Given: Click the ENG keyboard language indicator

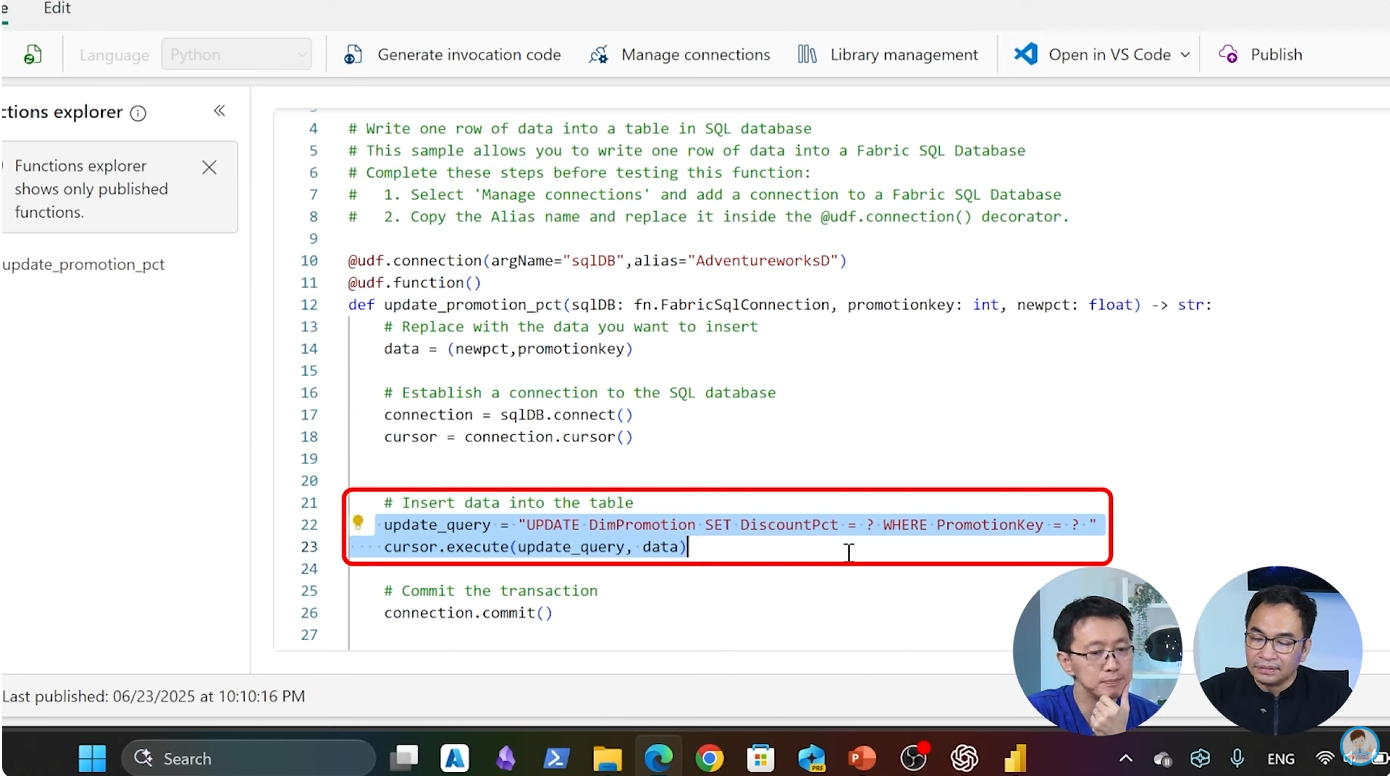Looking at the screenshot, I should (x=1283, y=758).
